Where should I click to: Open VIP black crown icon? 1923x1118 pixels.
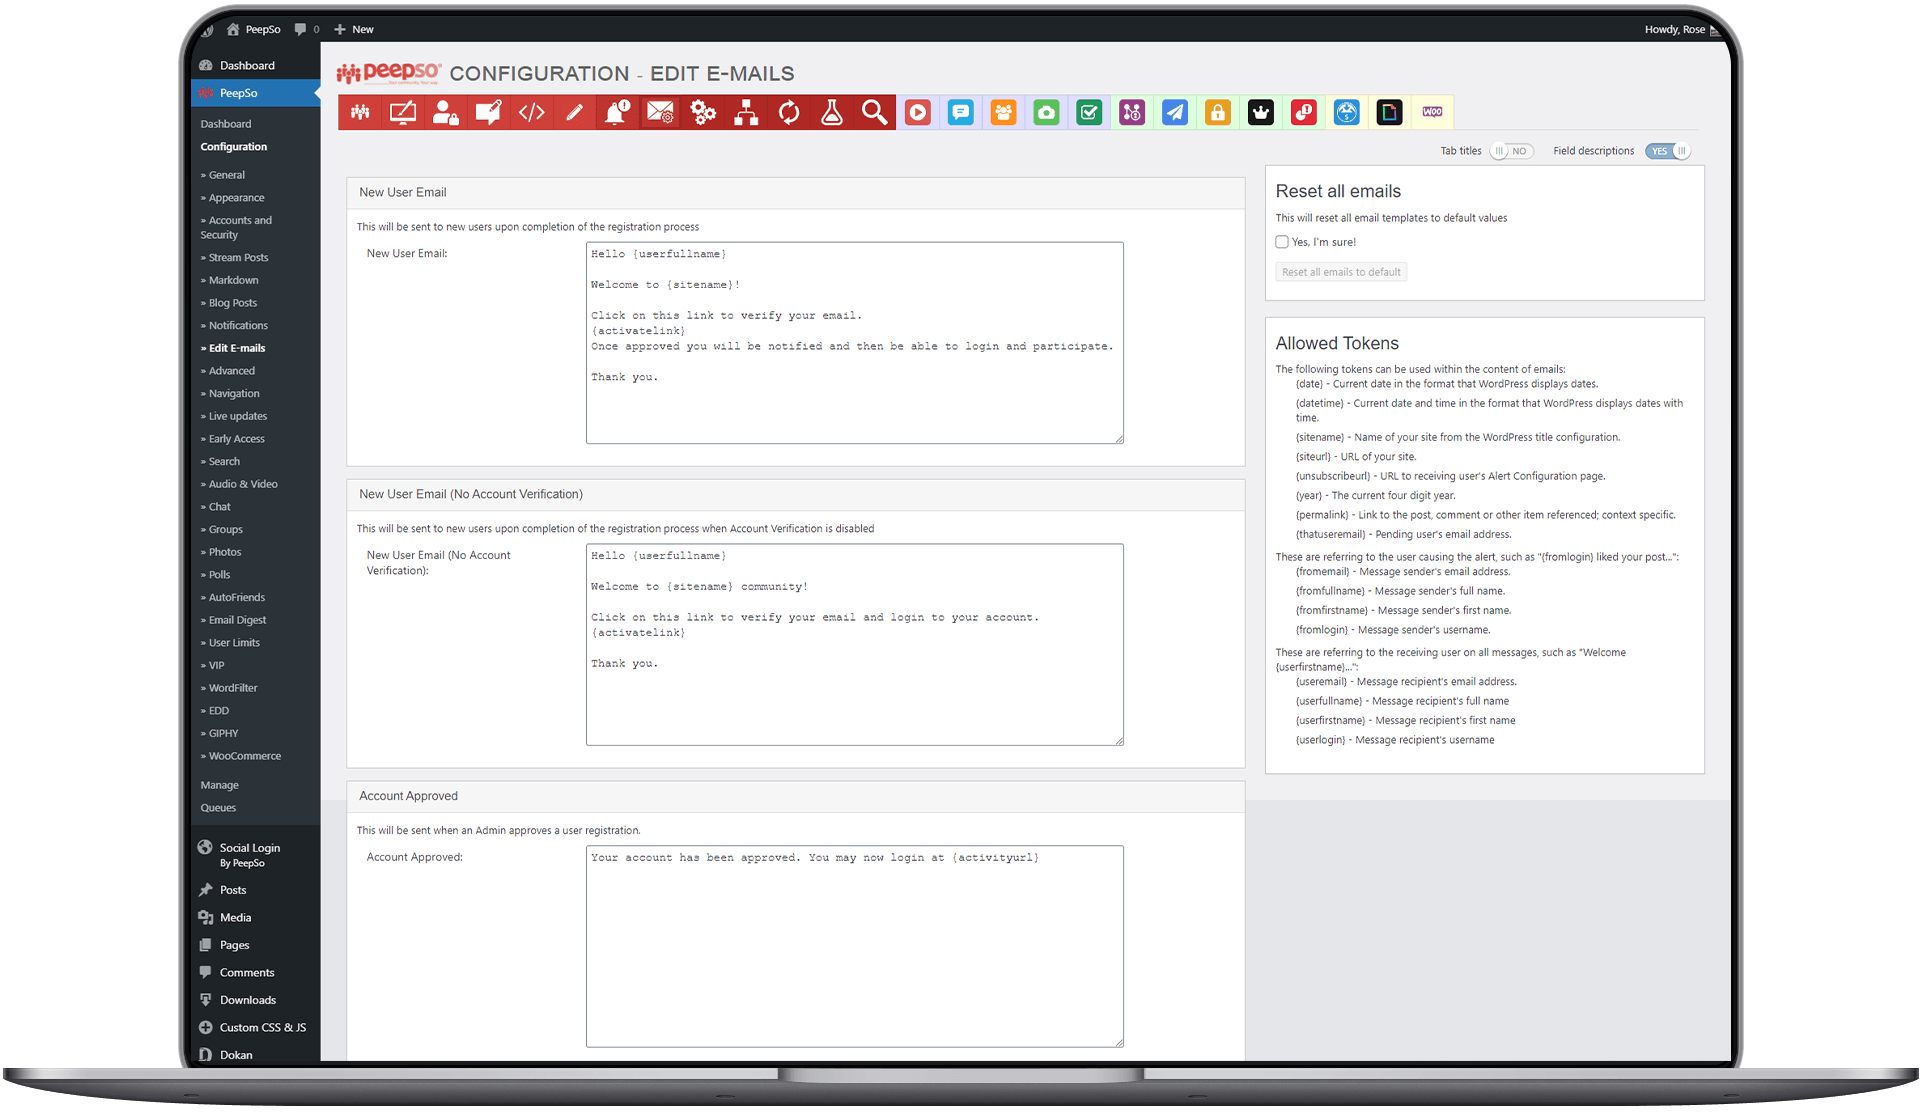(x=1261, y=113)
